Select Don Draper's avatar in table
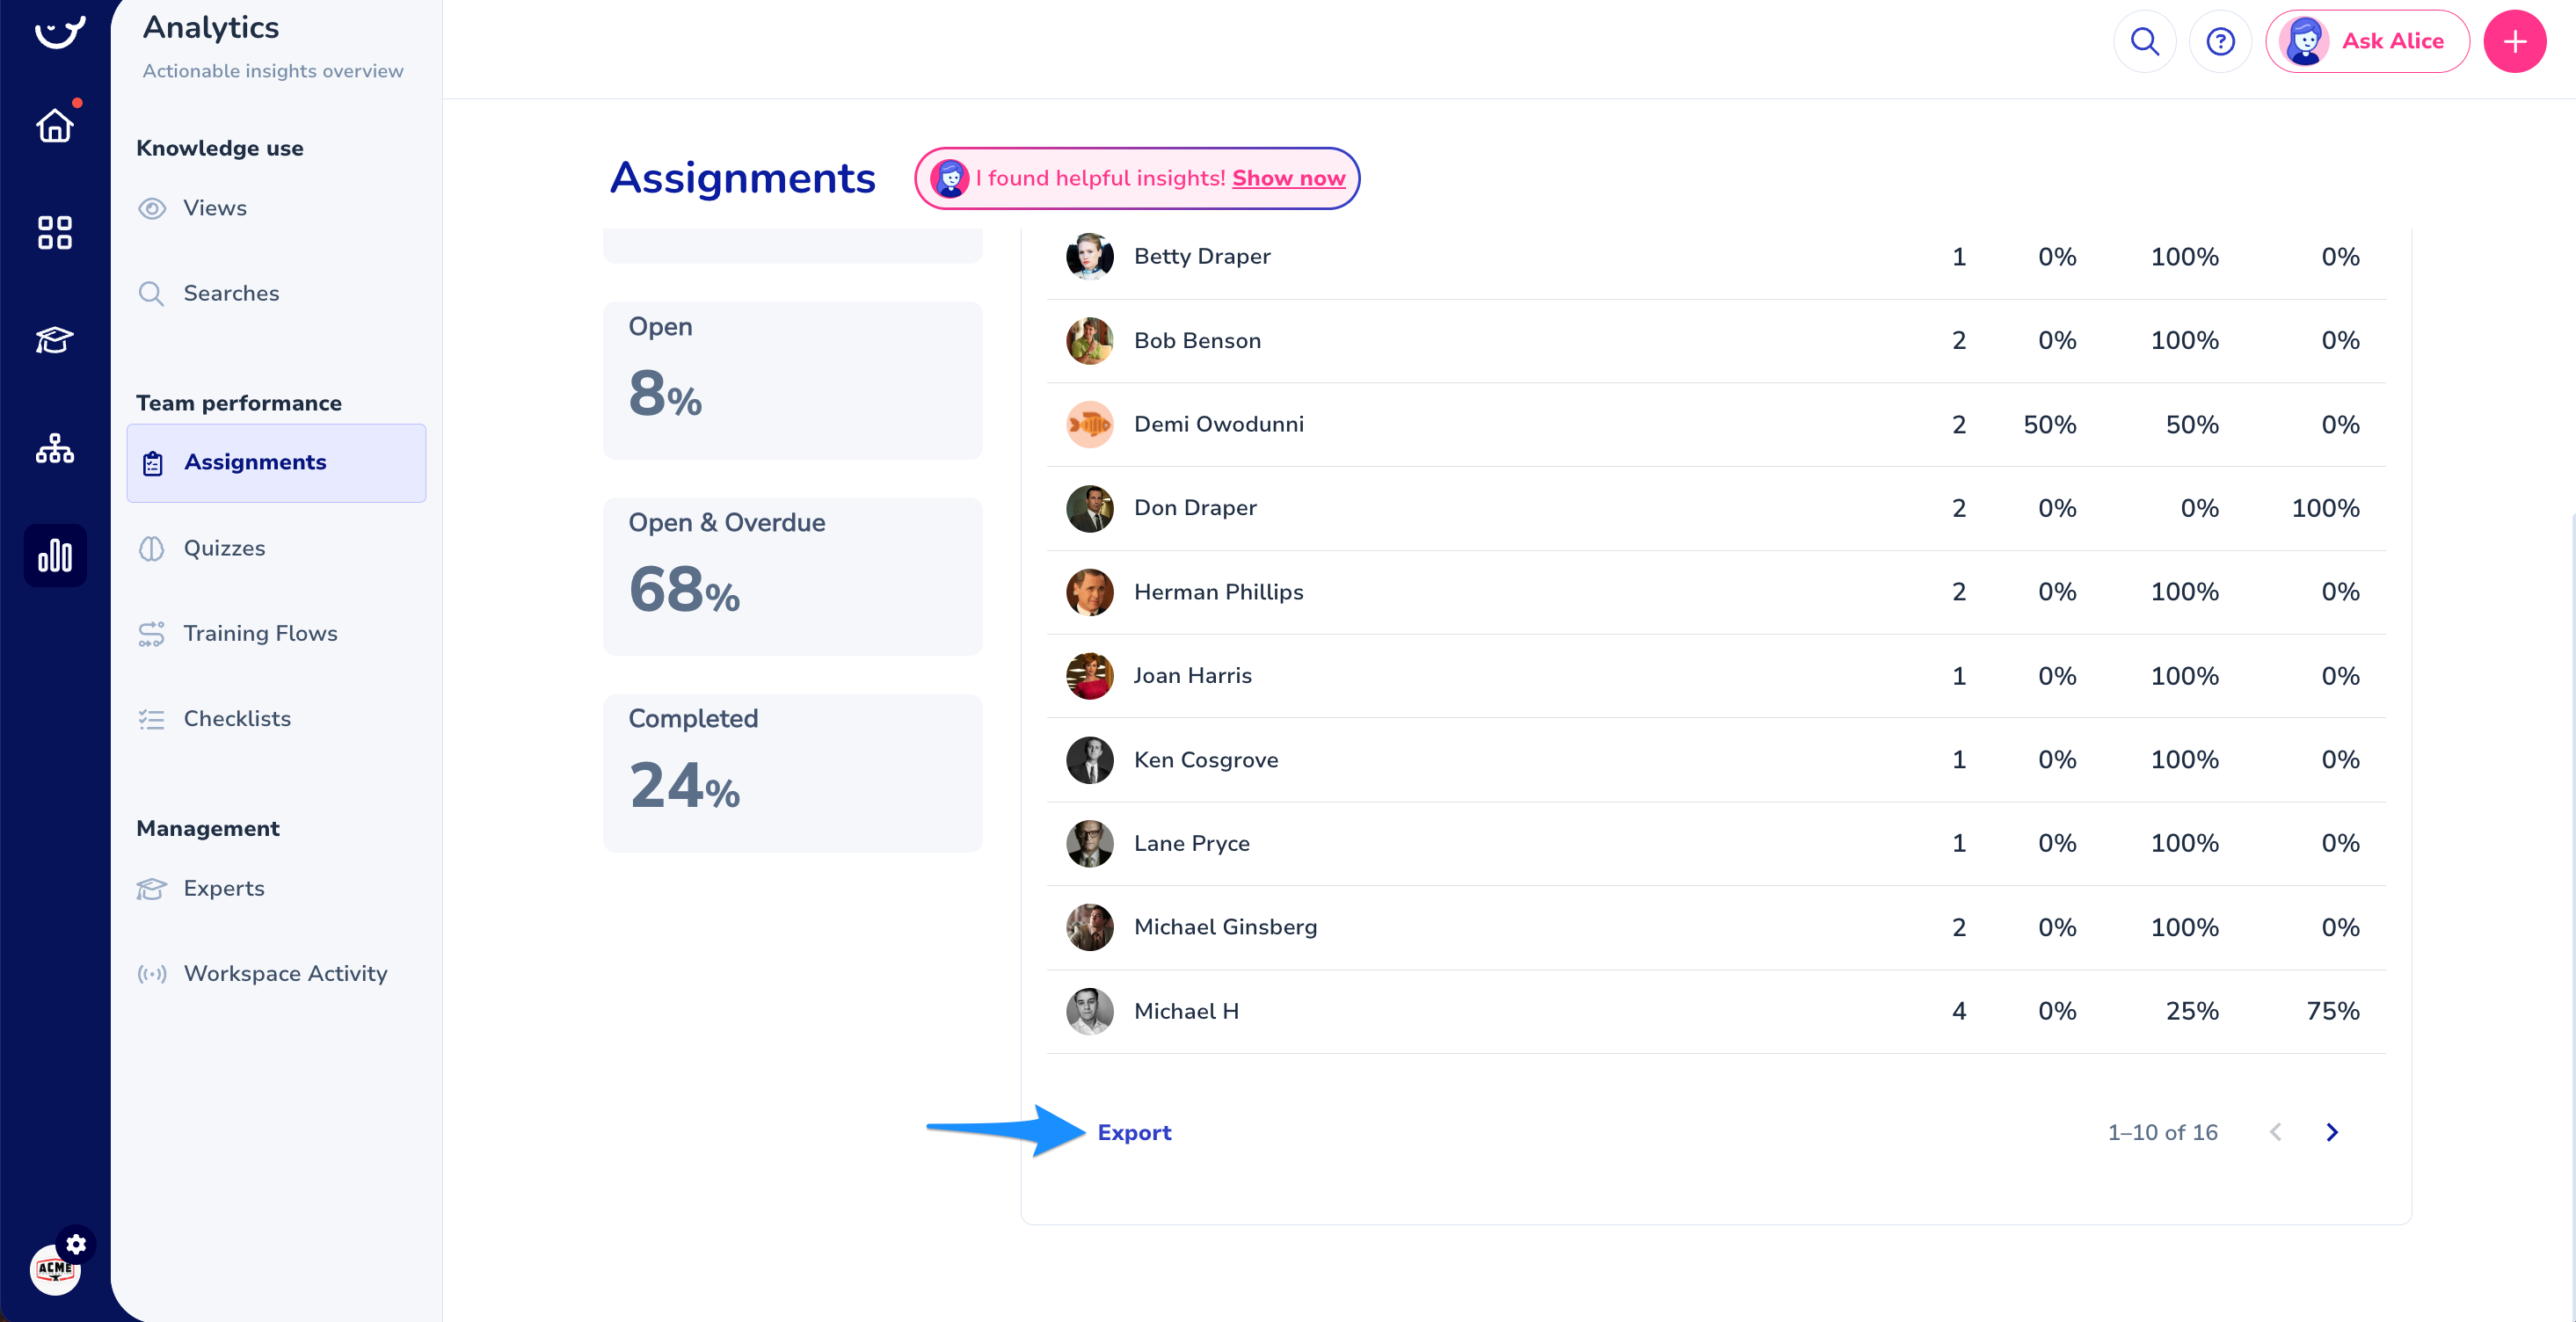2576x1322 pixels. coord(1089,508)
